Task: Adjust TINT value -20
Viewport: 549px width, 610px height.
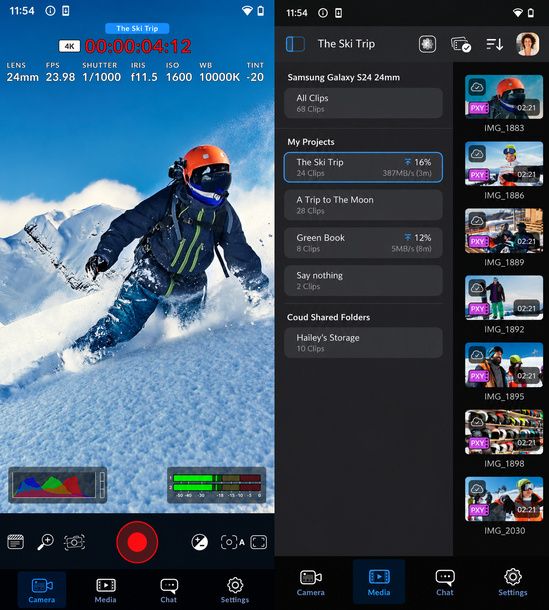Action: (255, 77)
